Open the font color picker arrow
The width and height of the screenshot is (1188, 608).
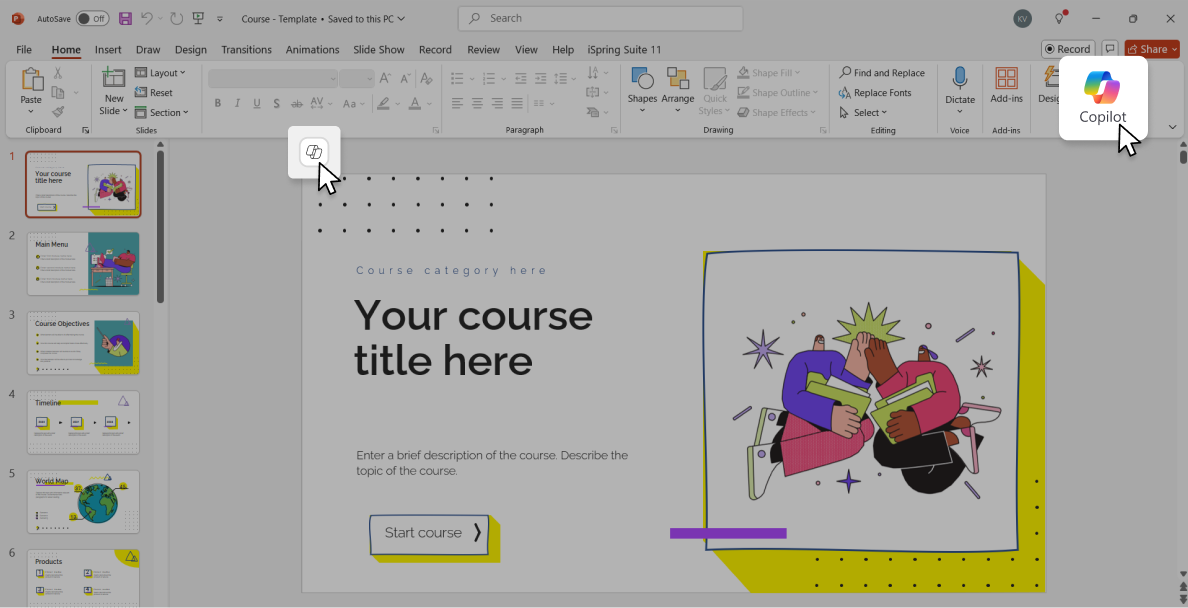[429, 103]
